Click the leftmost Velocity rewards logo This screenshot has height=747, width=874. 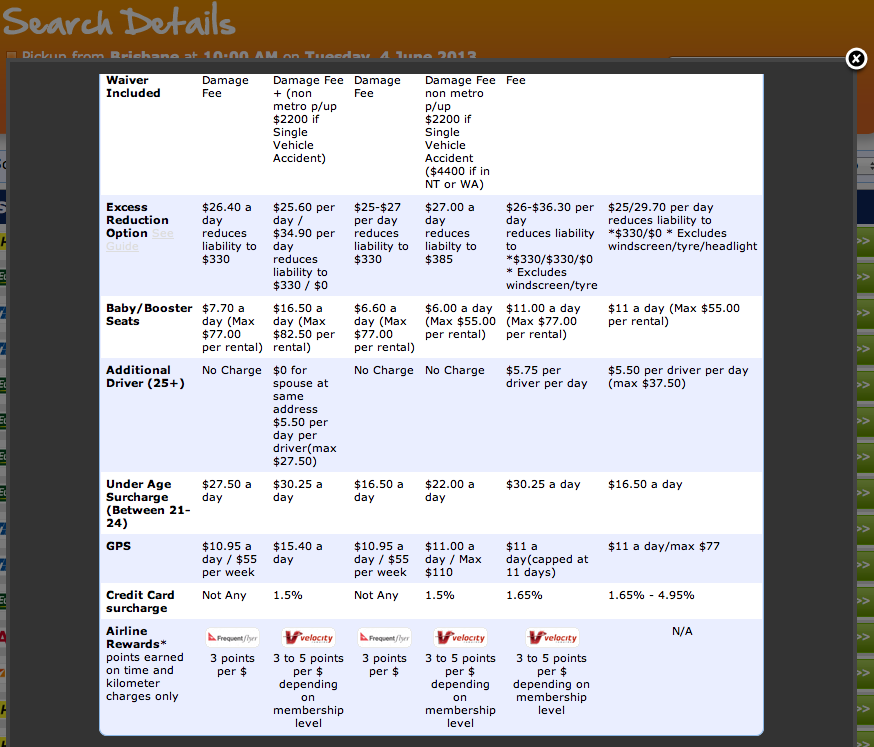308,637
